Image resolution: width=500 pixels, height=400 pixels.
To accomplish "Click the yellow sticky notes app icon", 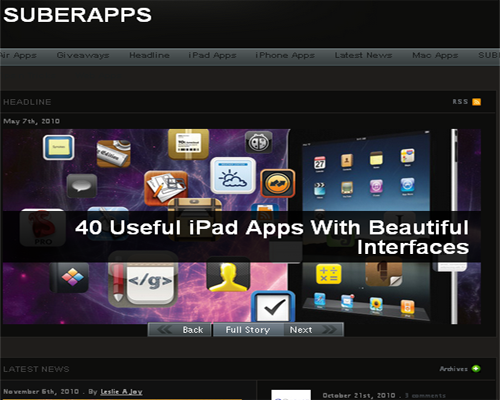I will (59, 147).
